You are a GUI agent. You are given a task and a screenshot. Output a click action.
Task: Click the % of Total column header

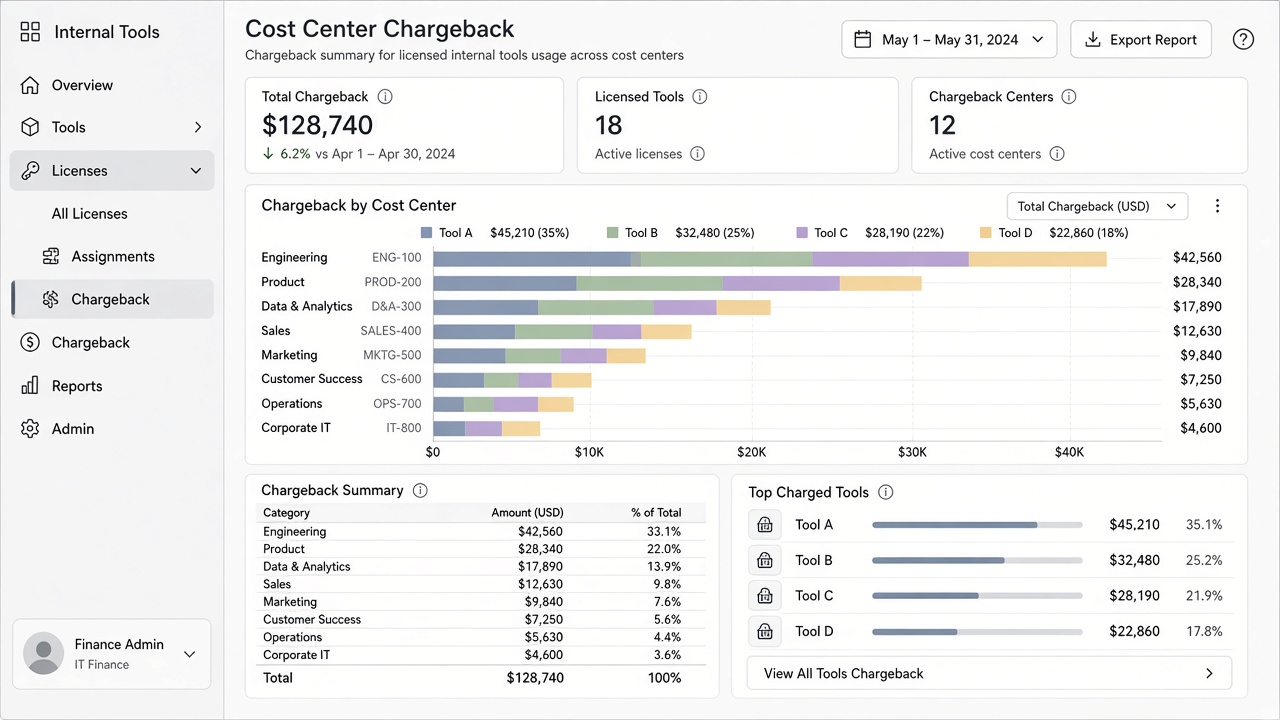[656, 513]
